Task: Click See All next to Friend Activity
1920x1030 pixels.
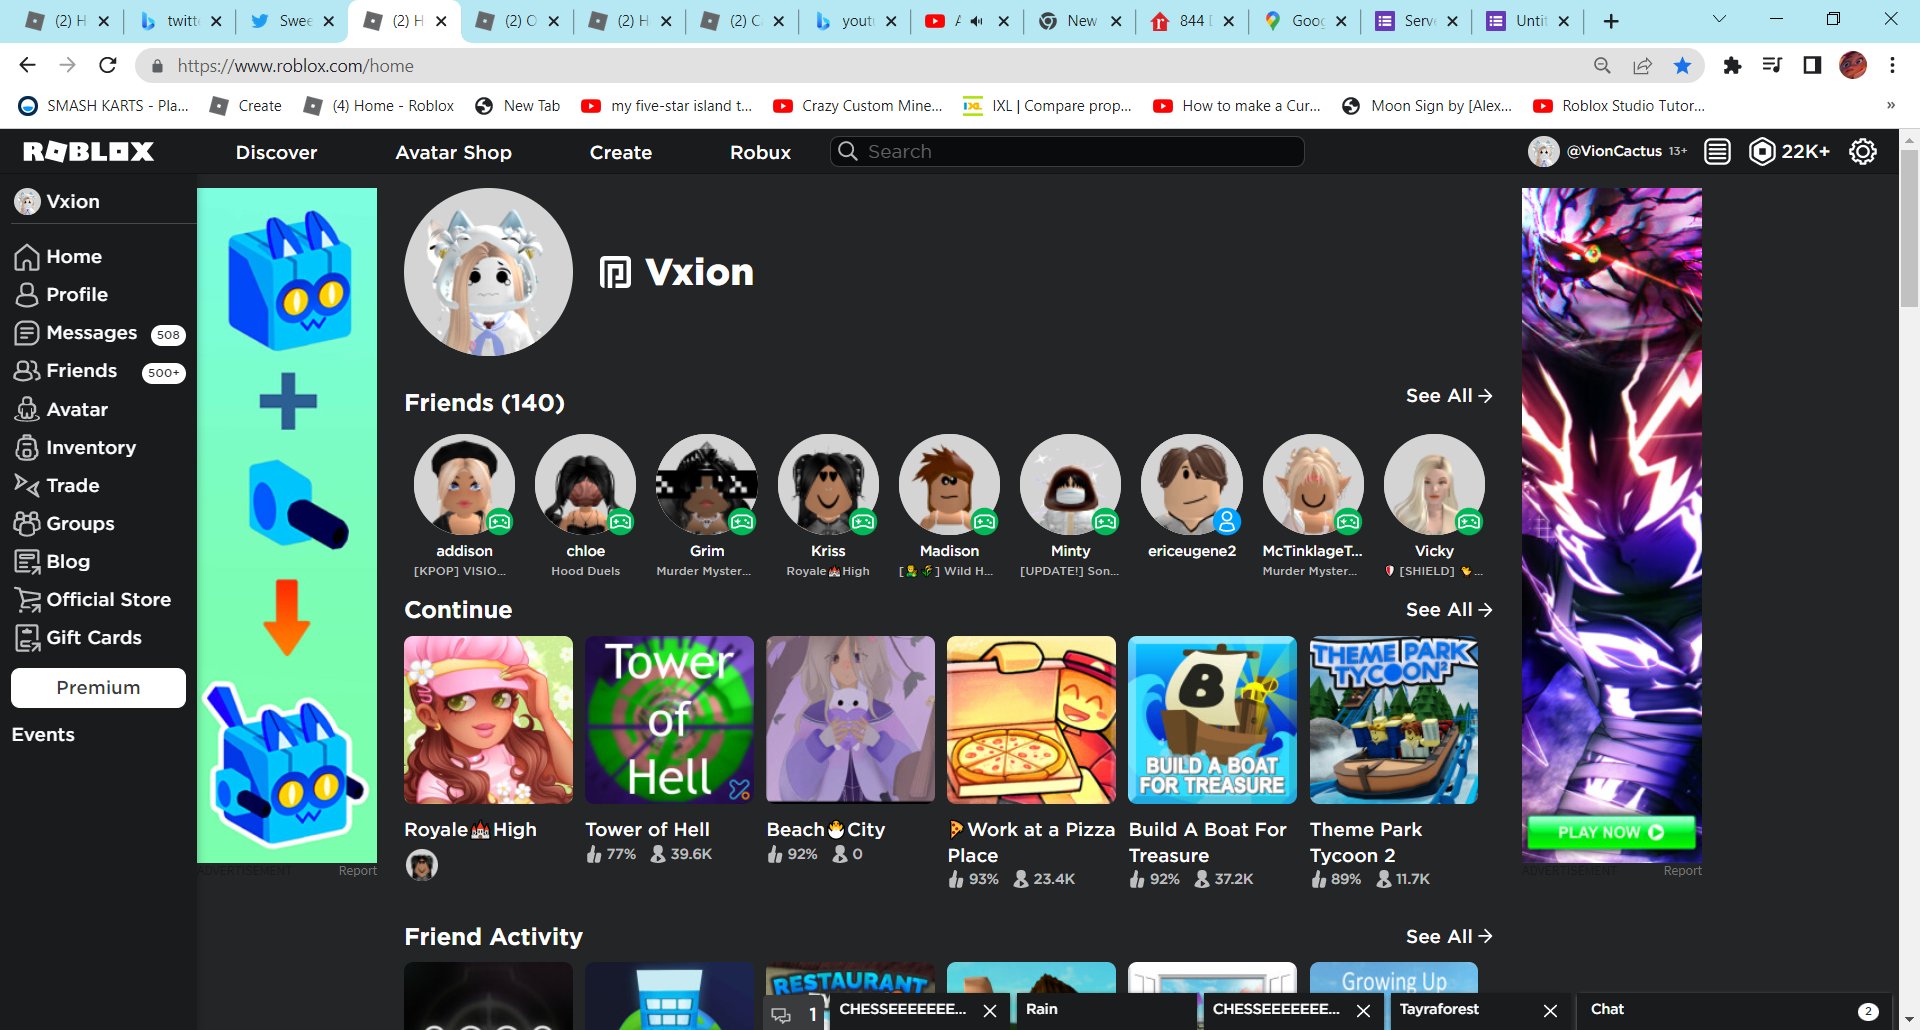Action: tap(1449, 937)
